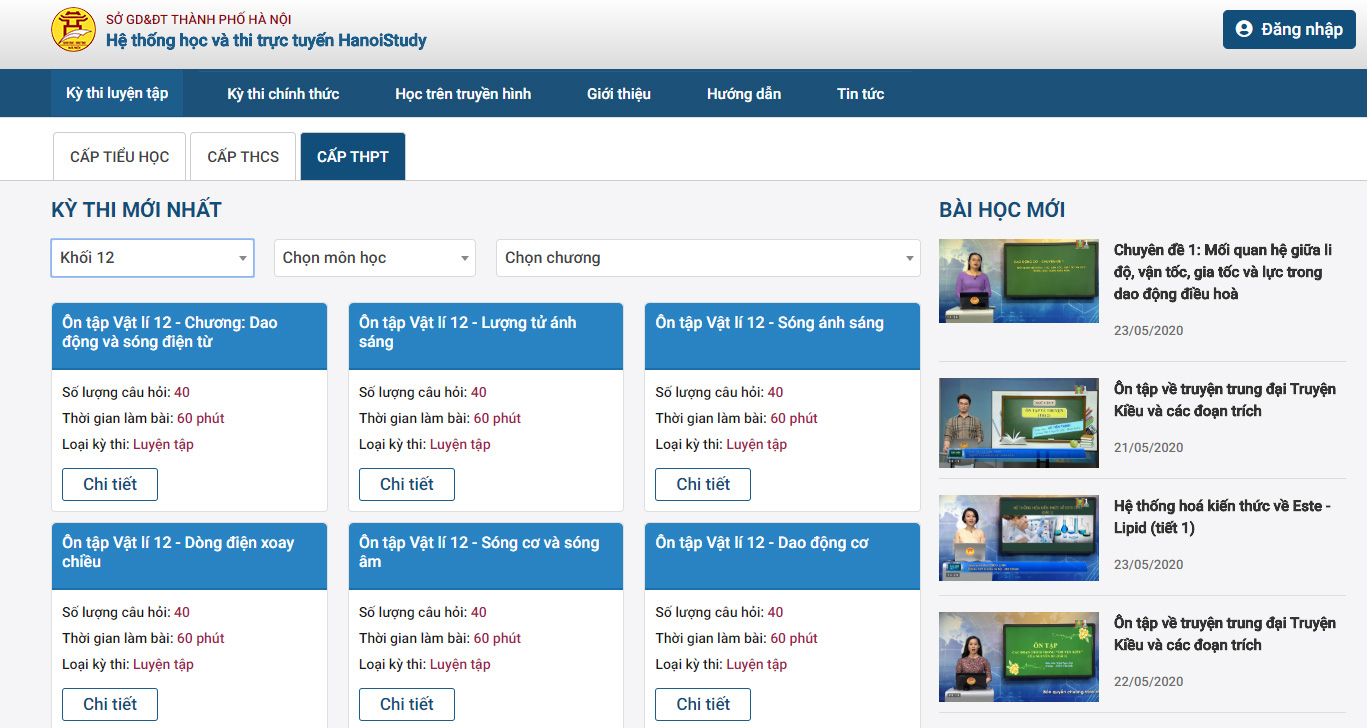
Task: Click the user icon in Đăng nhập button
Action: [x=1244, y=29]
